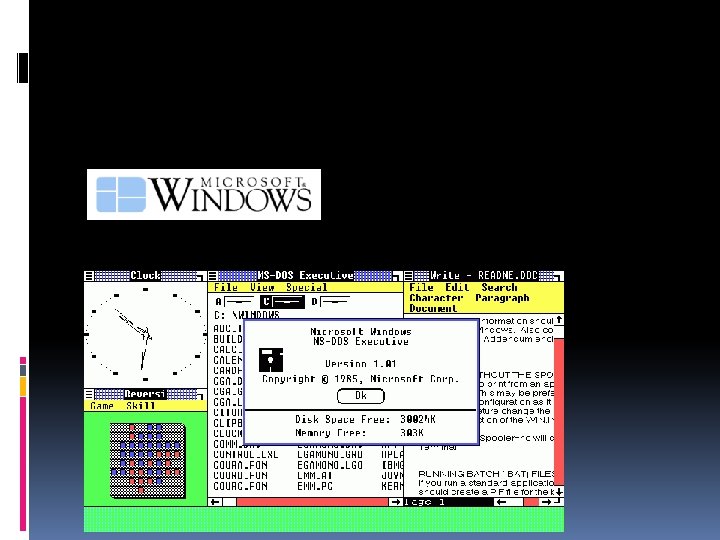Open the MS-DOS Executive system menu icon
720x540 pixels.
pyautogui.click(x=213, y=276)
